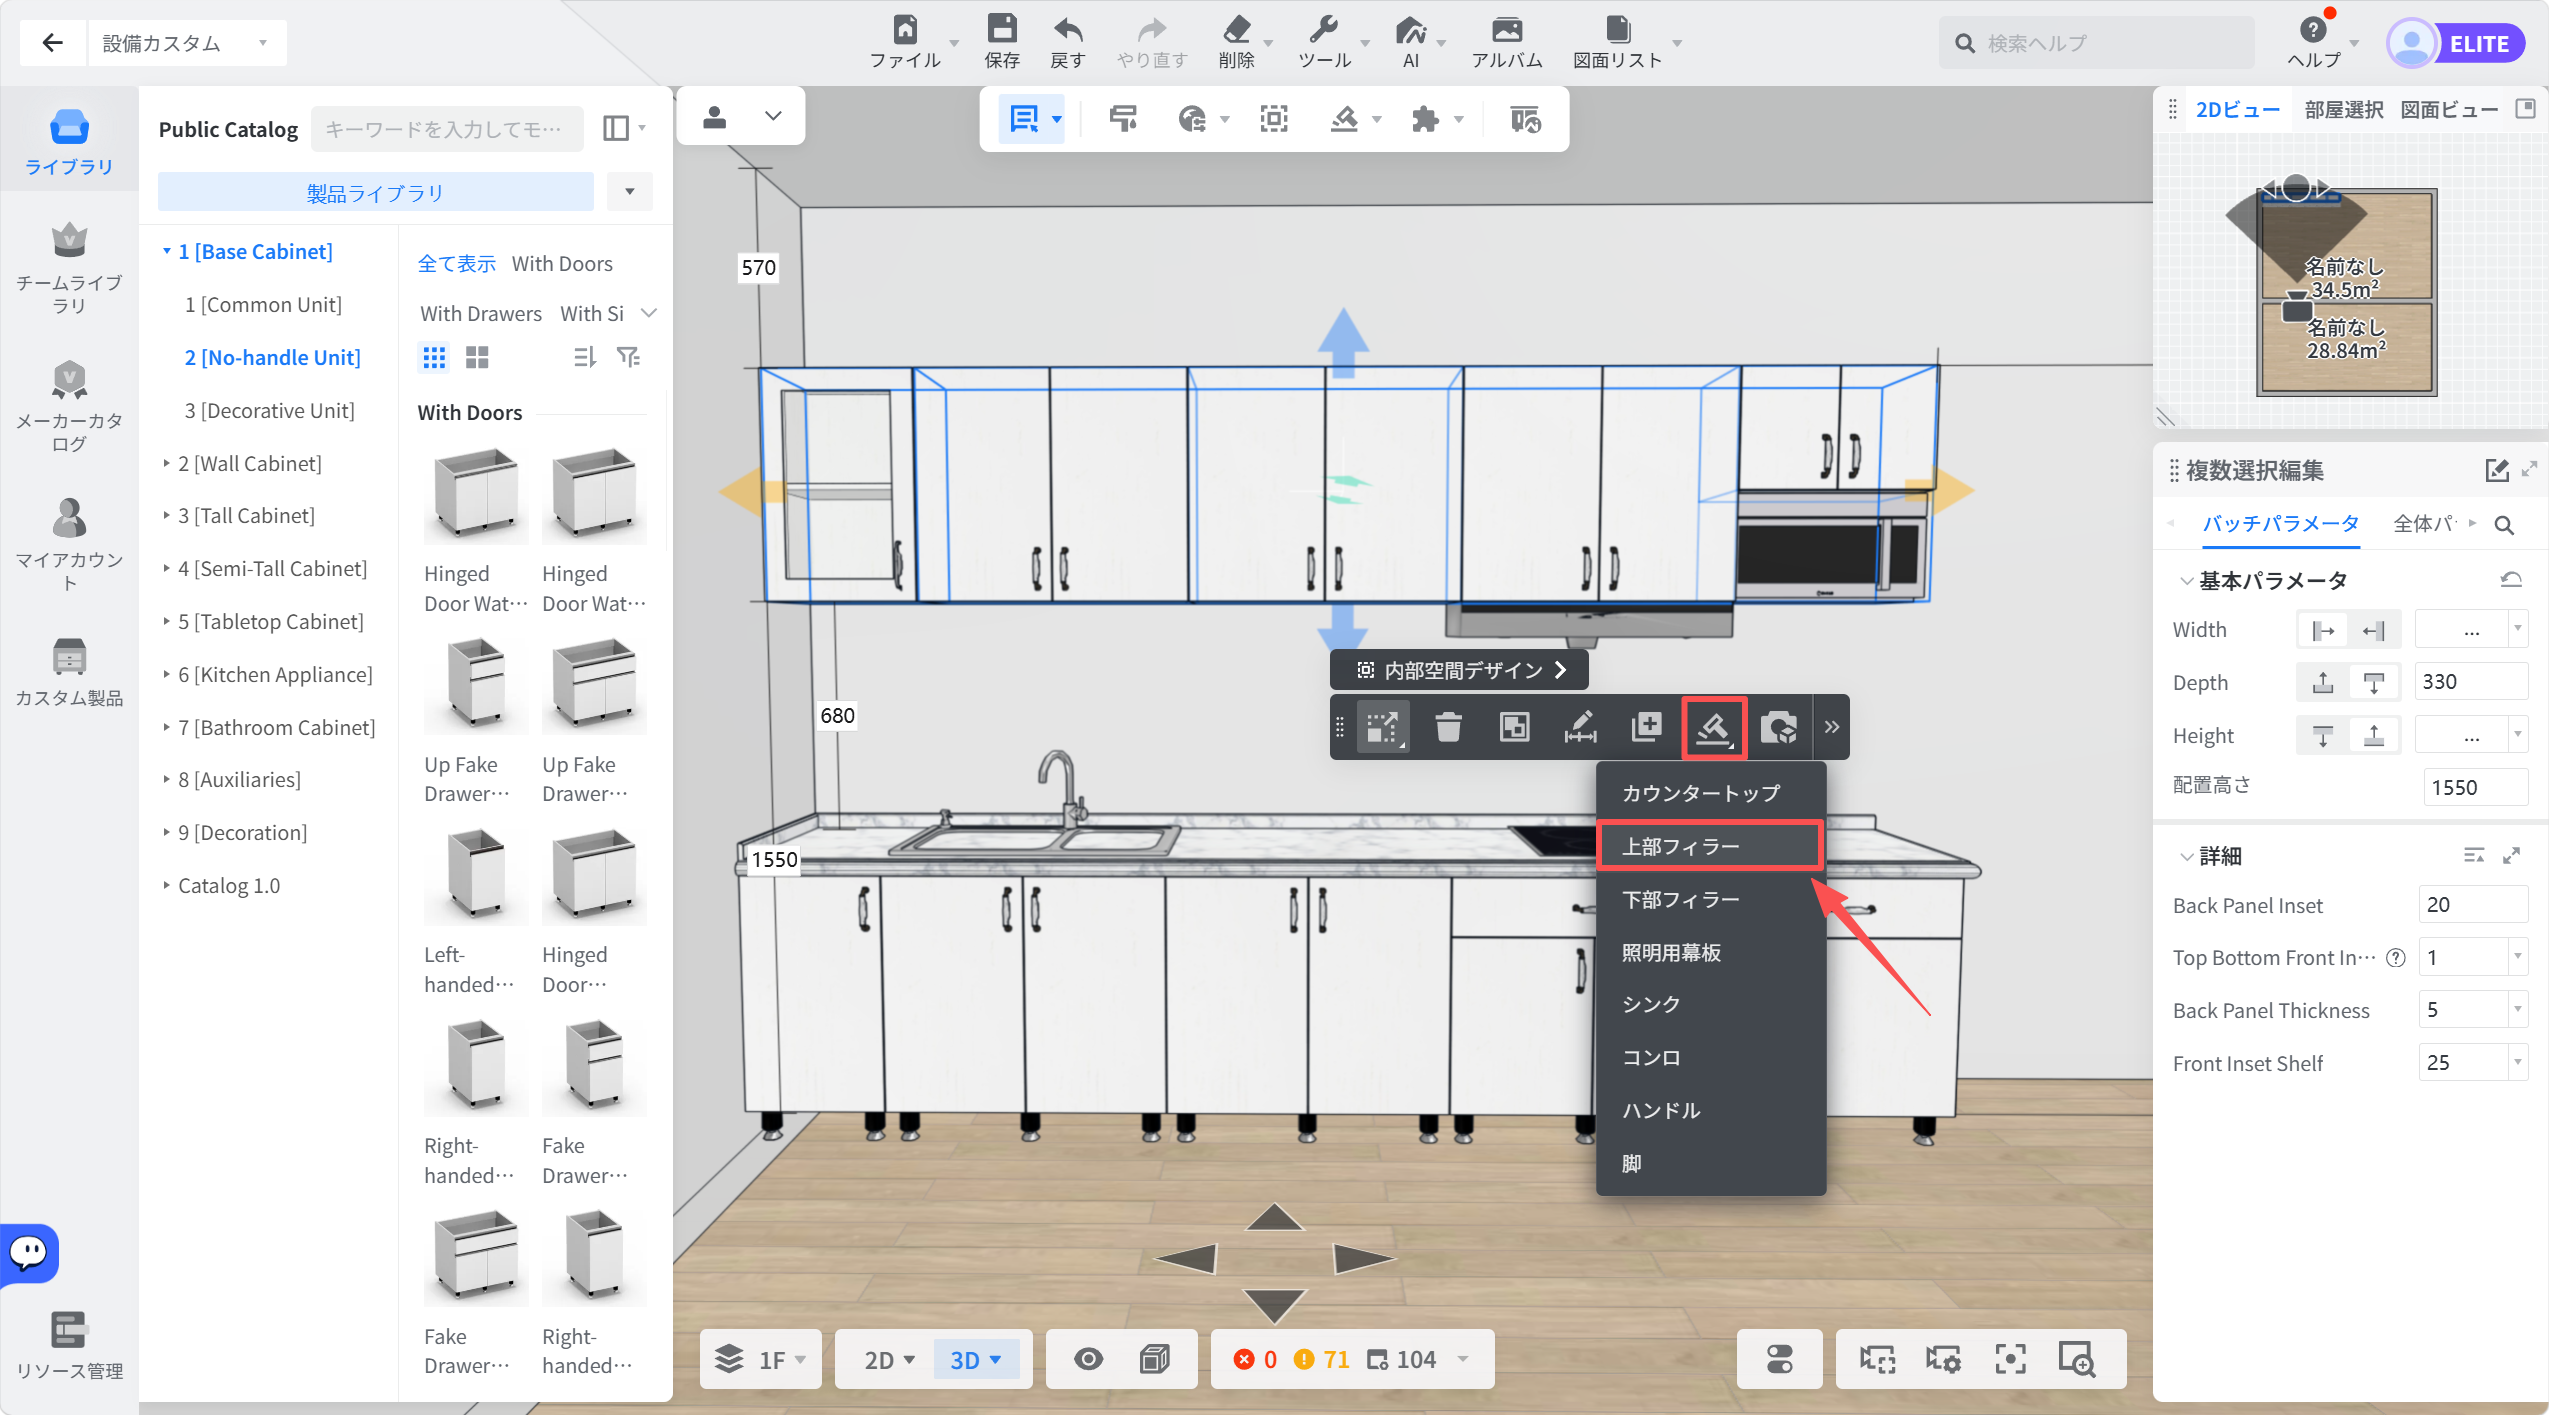
Task: Click the 検索ヘルプ search box
Action: [2096, 43]
